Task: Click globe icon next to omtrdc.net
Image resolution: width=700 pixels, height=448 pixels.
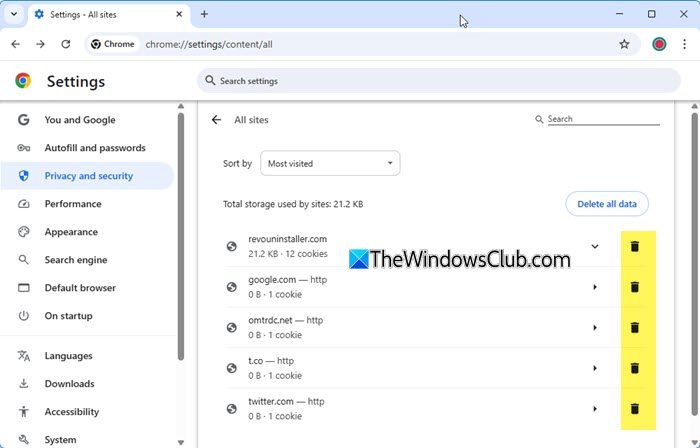Action: point(232,328)
